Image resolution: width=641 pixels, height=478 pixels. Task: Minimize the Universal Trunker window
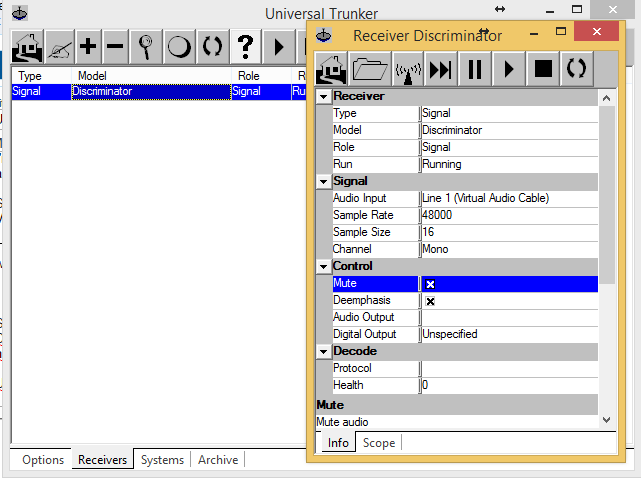click(550, 11)
